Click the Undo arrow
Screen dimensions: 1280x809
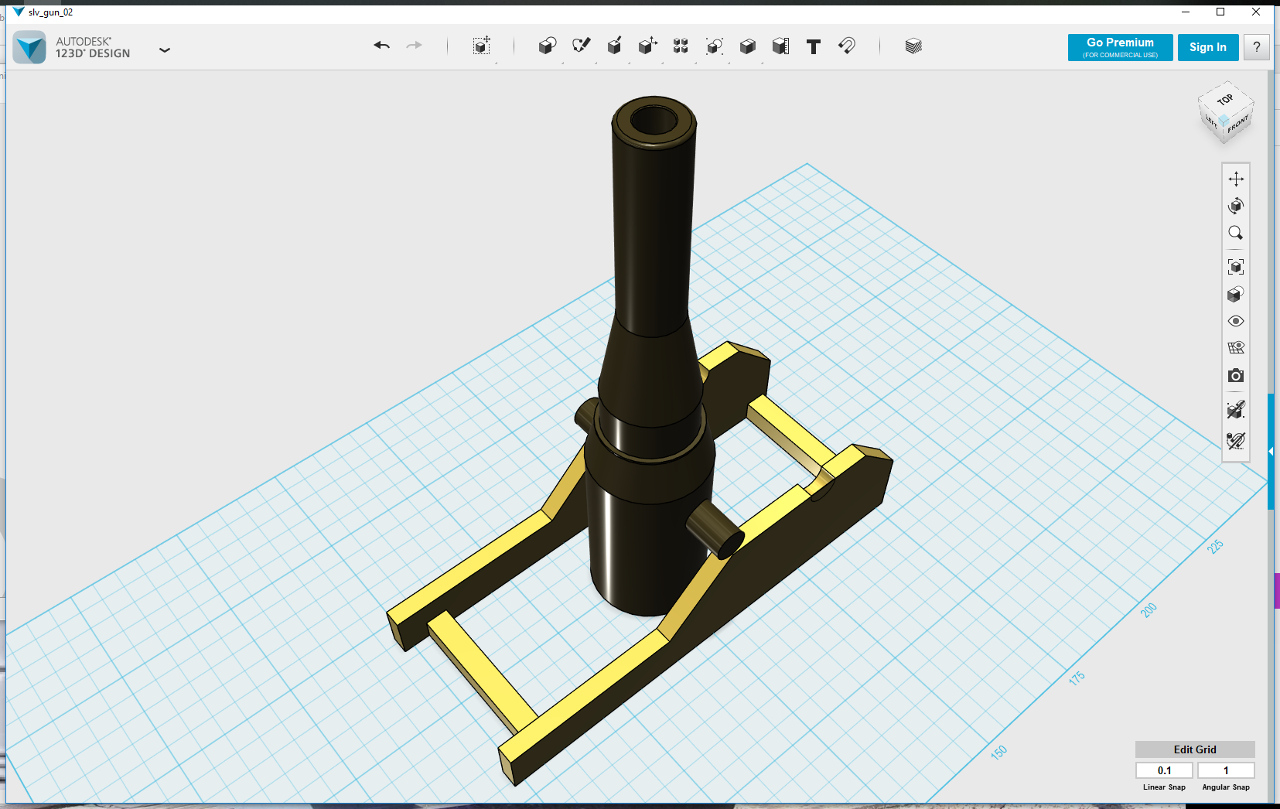coord(381,46)
